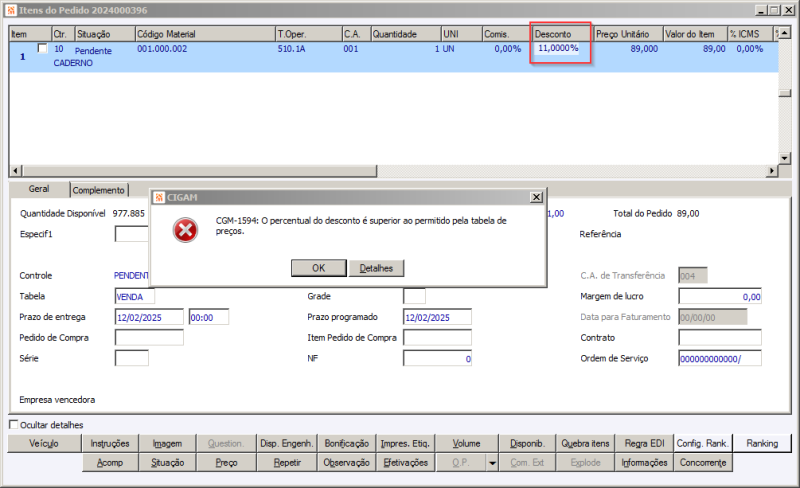
Task: Close the CIGAM error dialog
Action: pos(536,197)
